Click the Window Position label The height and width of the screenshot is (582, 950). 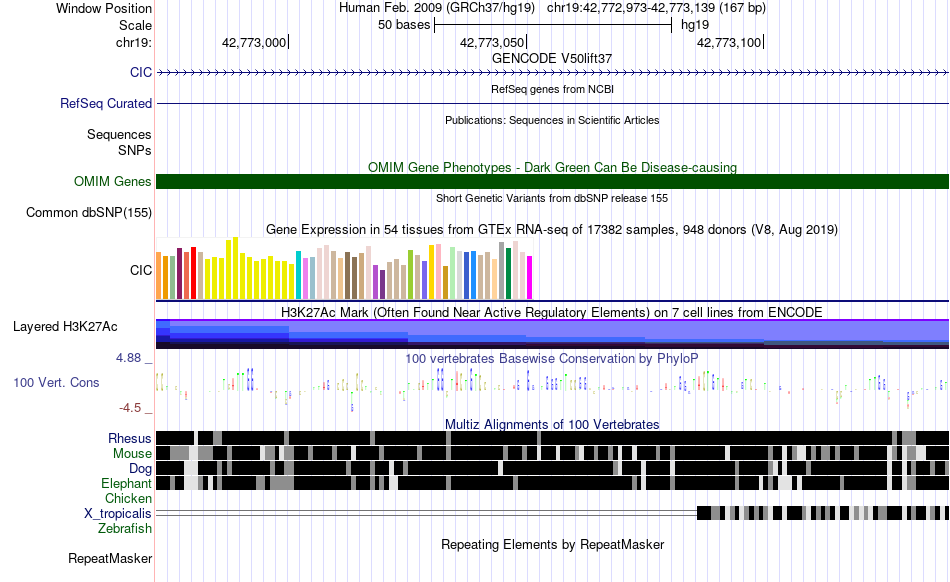(104, 8)
